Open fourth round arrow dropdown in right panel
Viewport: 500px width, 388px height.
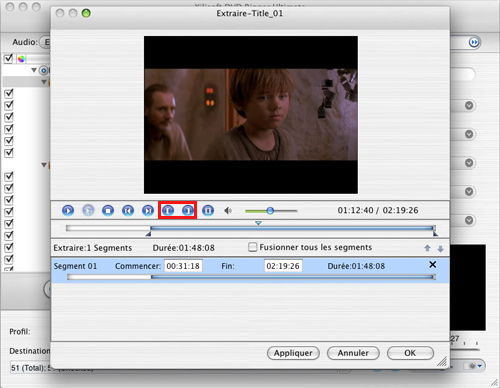(469, 192)
